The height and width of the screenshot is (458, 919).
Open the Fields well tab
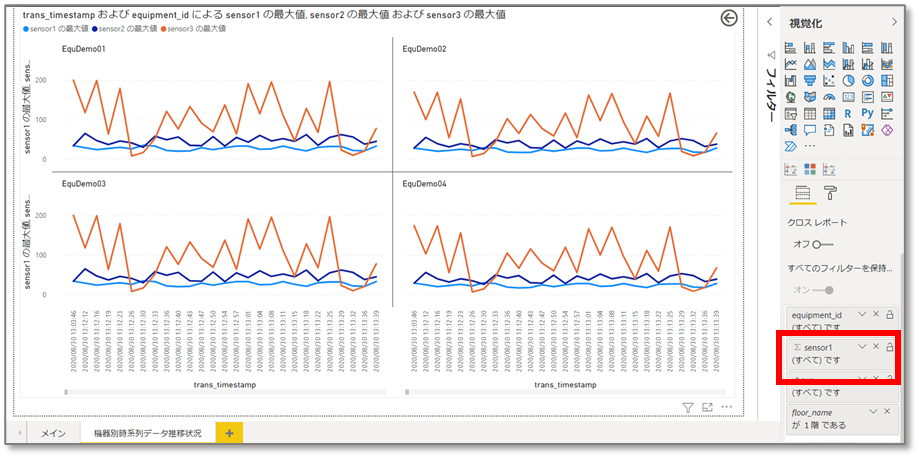(x=802, y=192)
